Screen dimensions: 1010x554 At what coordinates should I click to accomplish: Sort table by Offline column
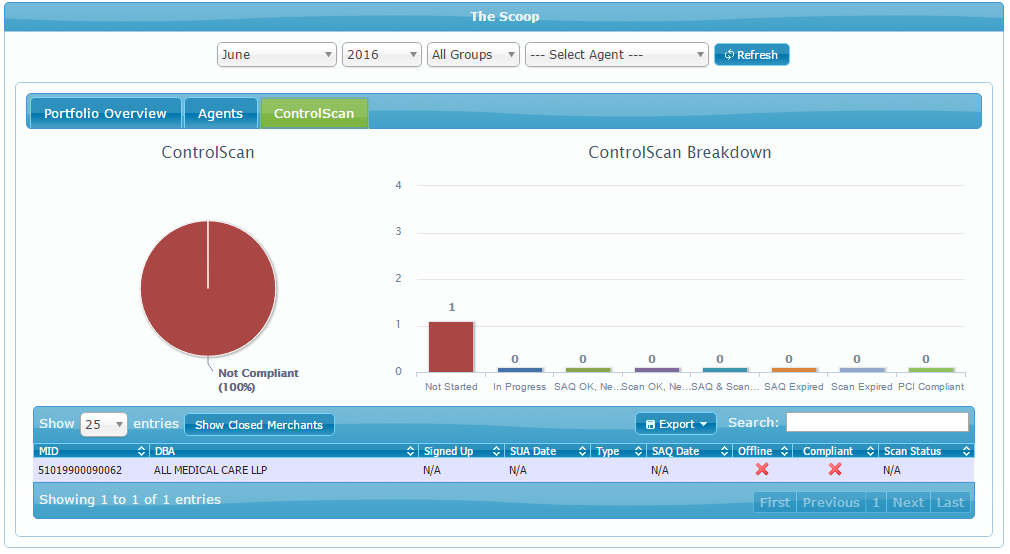[763, 451]
